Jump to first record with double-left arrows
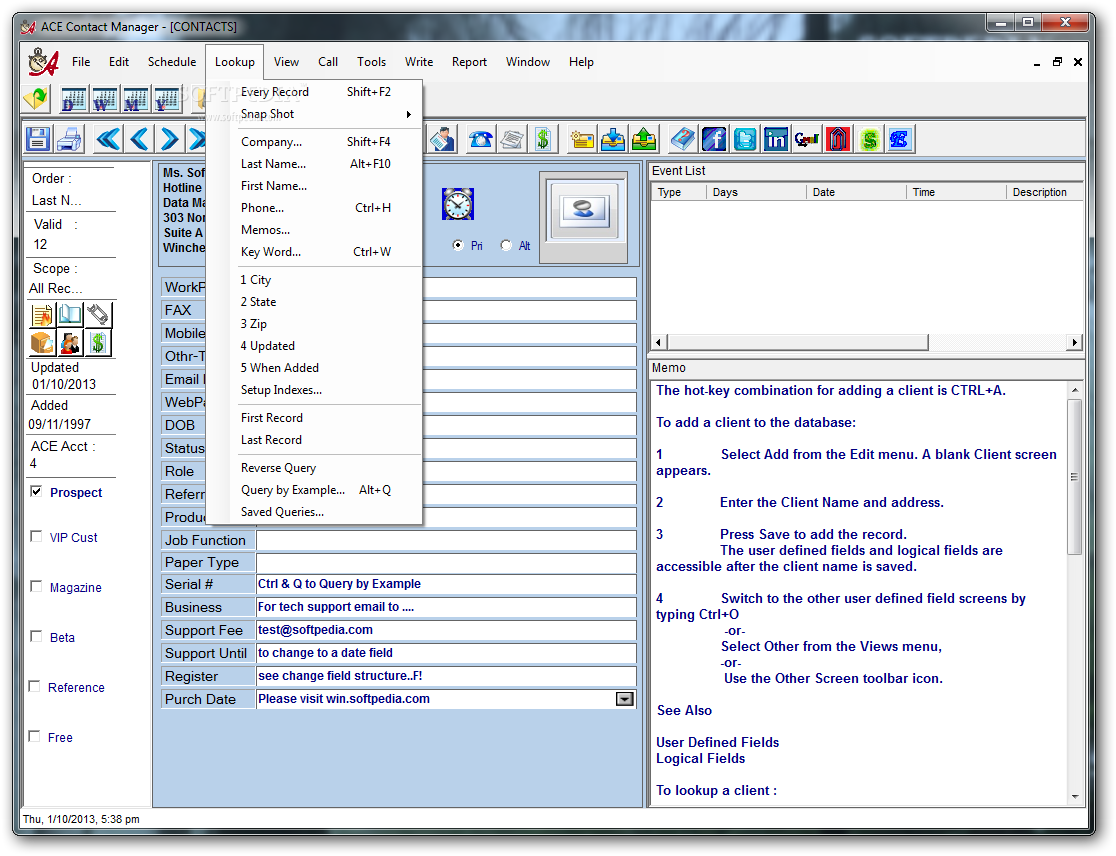The height and width of the screenshot is (856, 1116). pos(108,139)
